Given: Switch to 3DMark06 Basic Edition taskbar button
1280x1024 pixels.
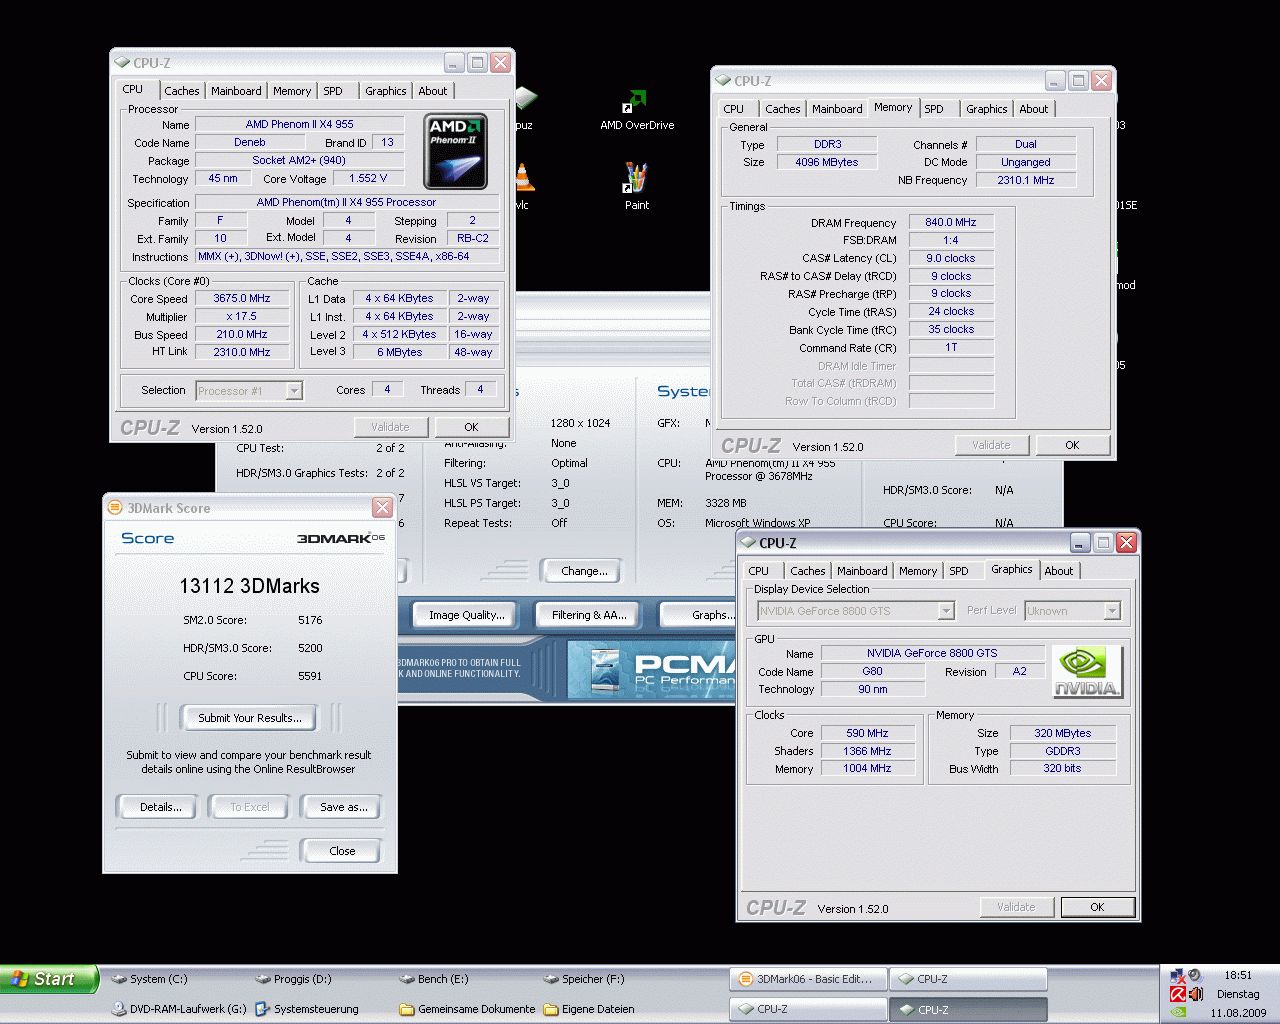Looking at the screenshot, I should 808,979.
